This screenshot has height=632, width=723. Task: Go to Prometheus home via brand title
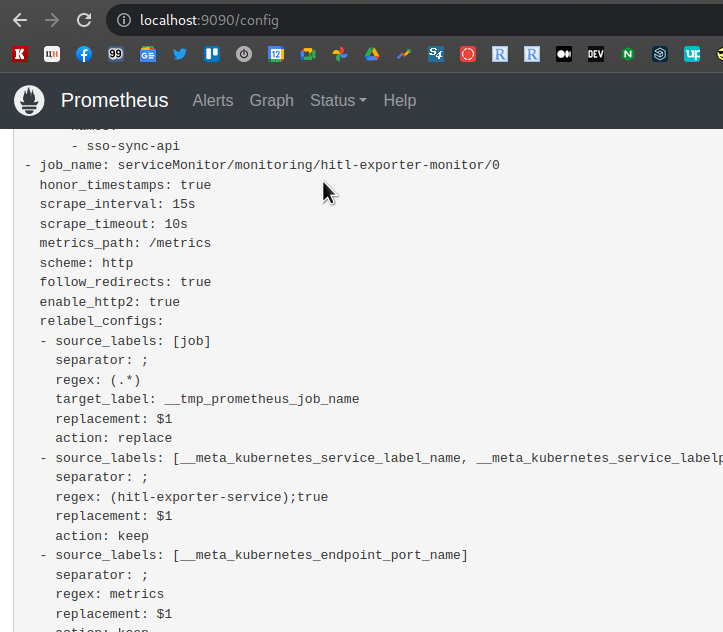coord(114,100)
